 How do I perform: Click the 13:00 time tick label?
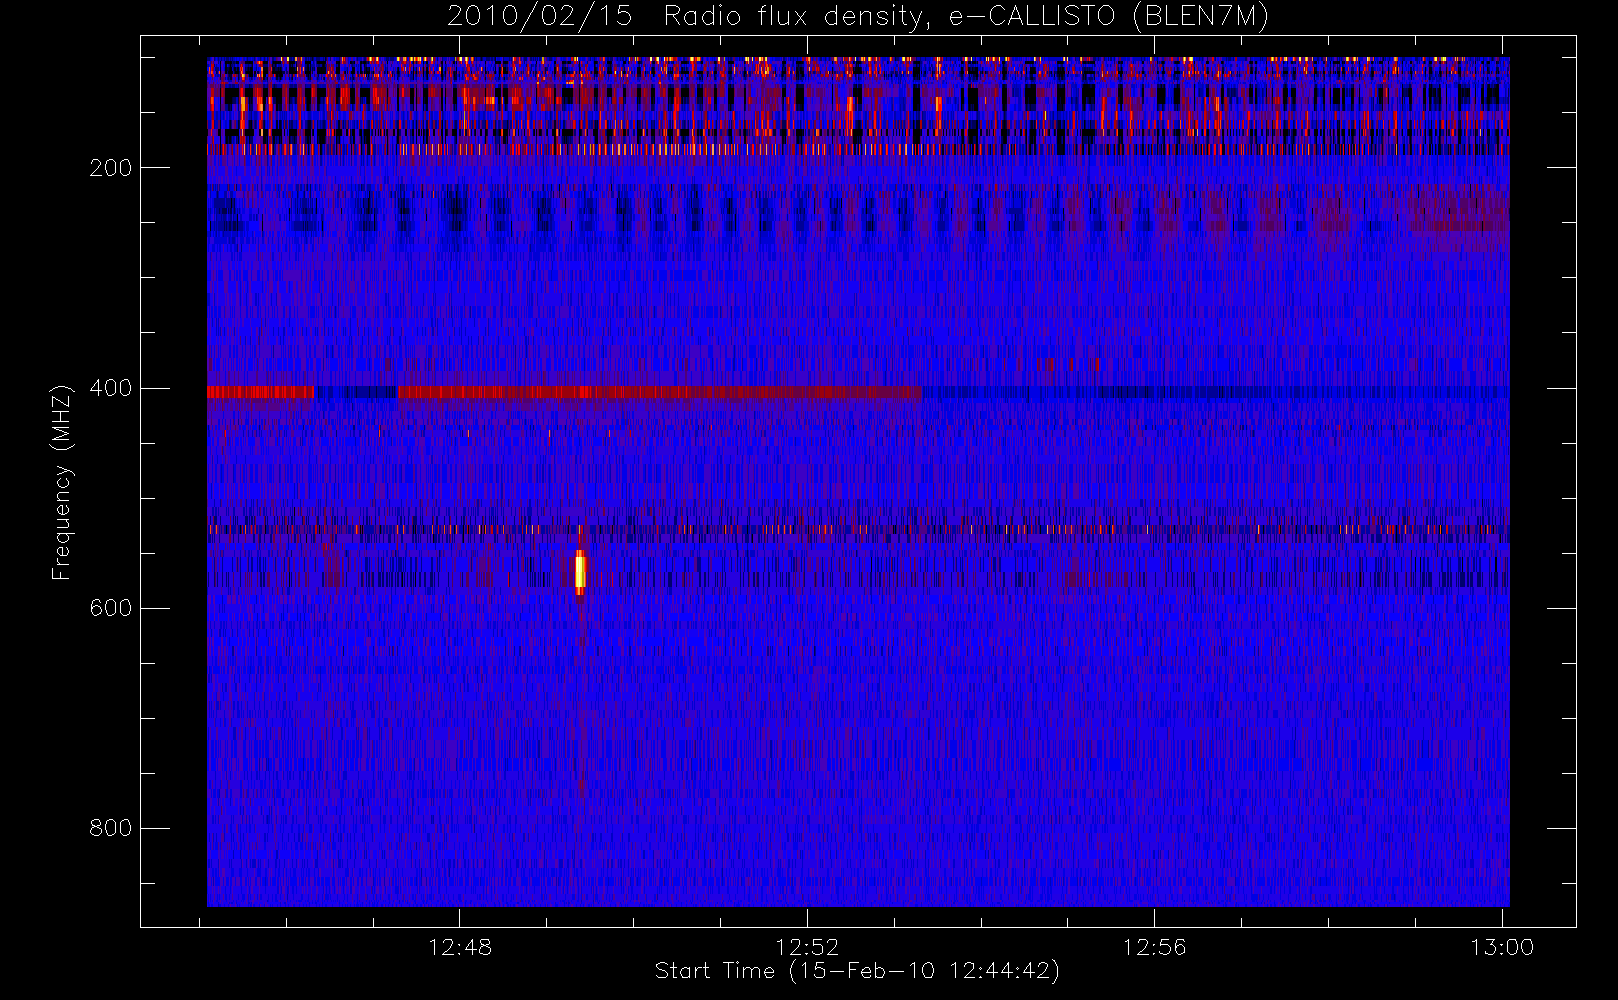(x=1502, y=947)
